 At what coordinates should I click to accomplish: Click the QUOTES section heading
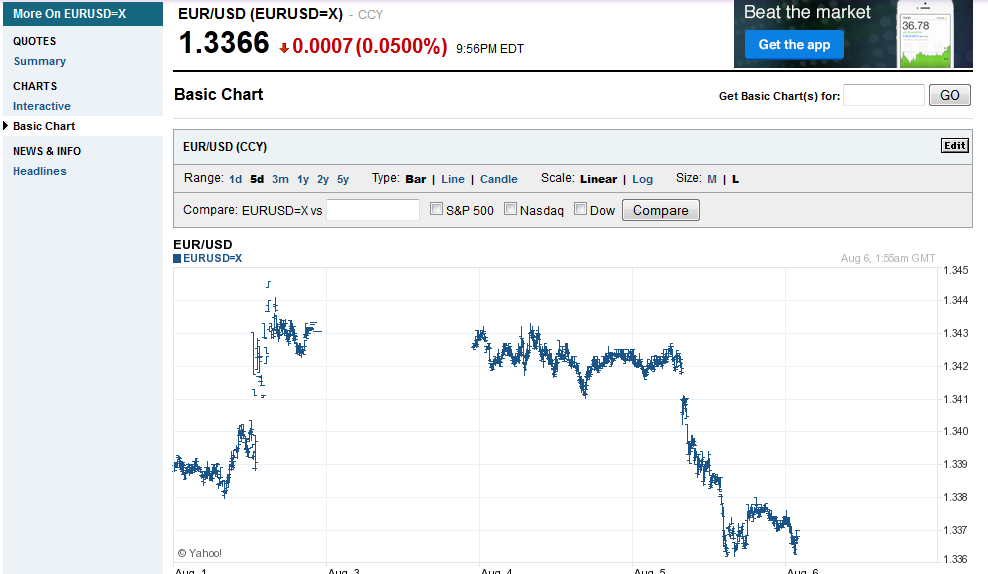pyautogui.click(x=35, y=42)
